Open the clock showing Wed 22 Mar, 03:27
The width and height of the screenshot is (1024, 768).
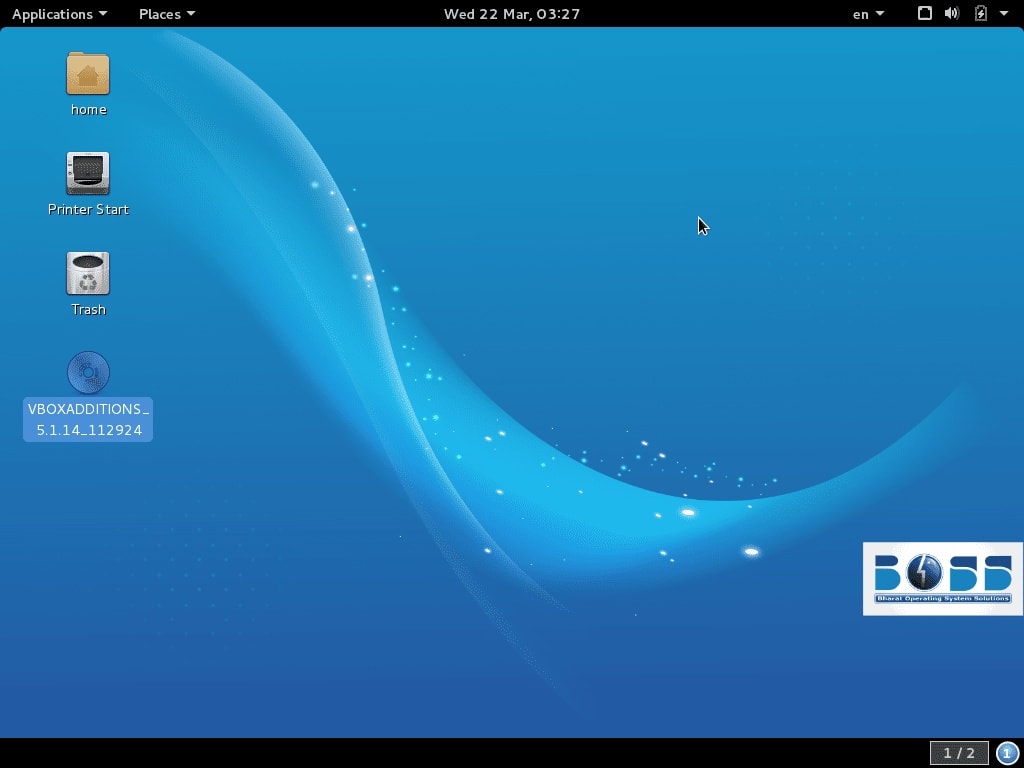pyautogui.click(x=512, y=14)
